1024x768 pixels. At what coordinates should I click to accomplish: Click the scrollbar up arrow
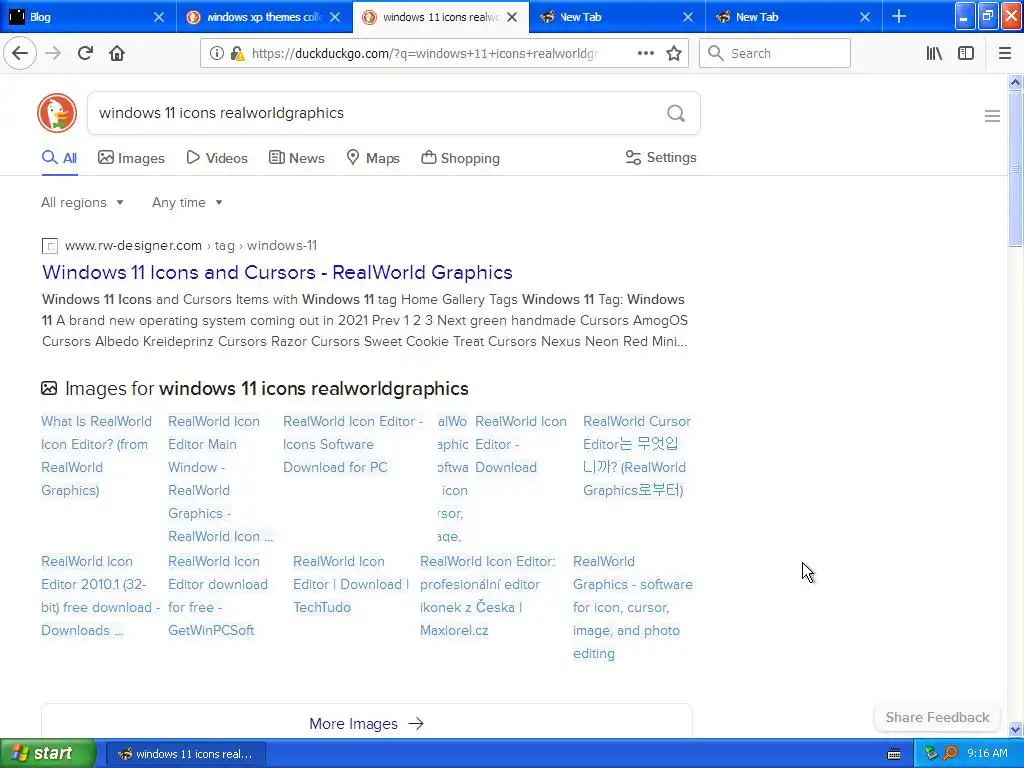(x=1015, y=82)
